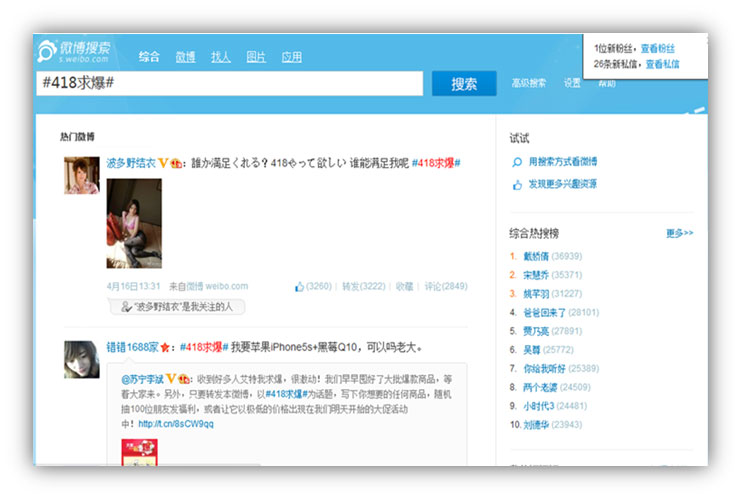The image size is (741, 499).
Task: Like the first post via thumbs-up icon
Action: coord(299,287)
